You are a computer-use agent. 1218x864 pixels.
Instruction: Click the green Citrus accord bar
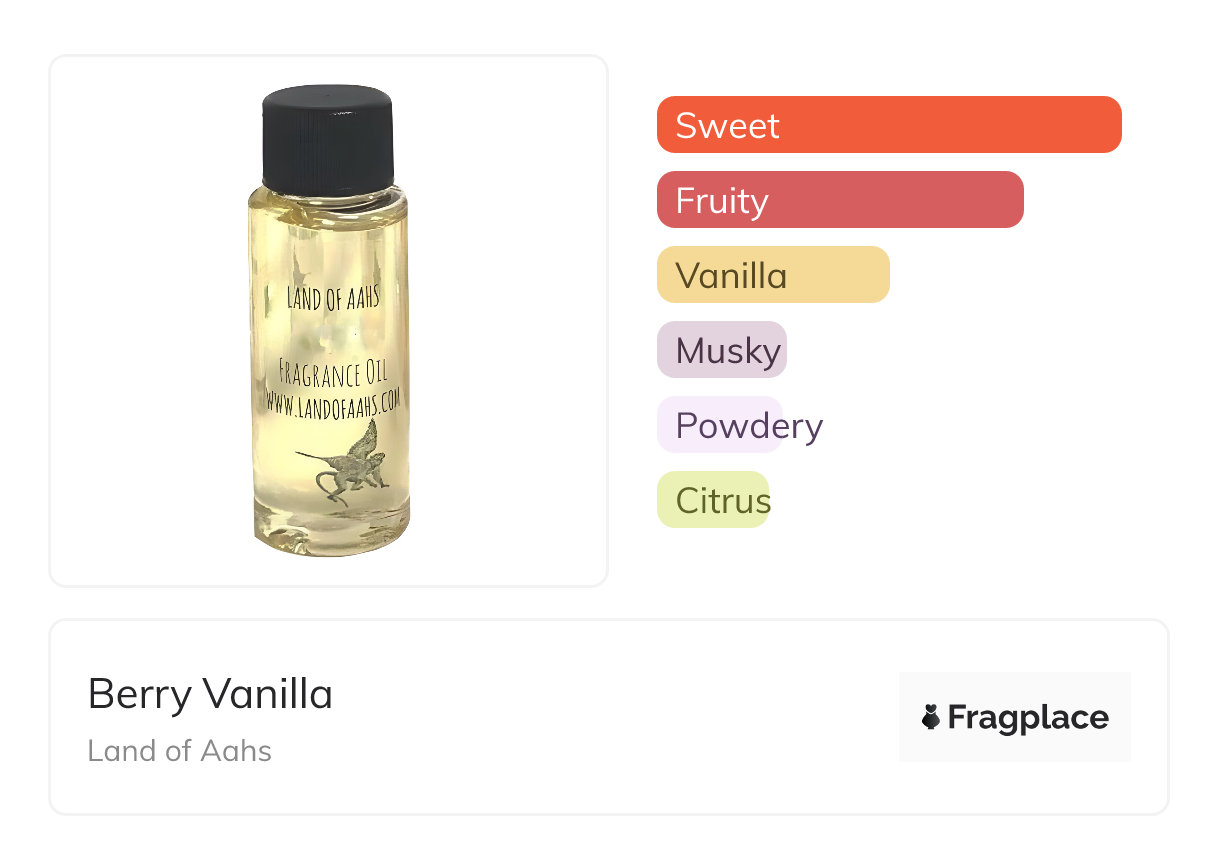pos(712,500)
